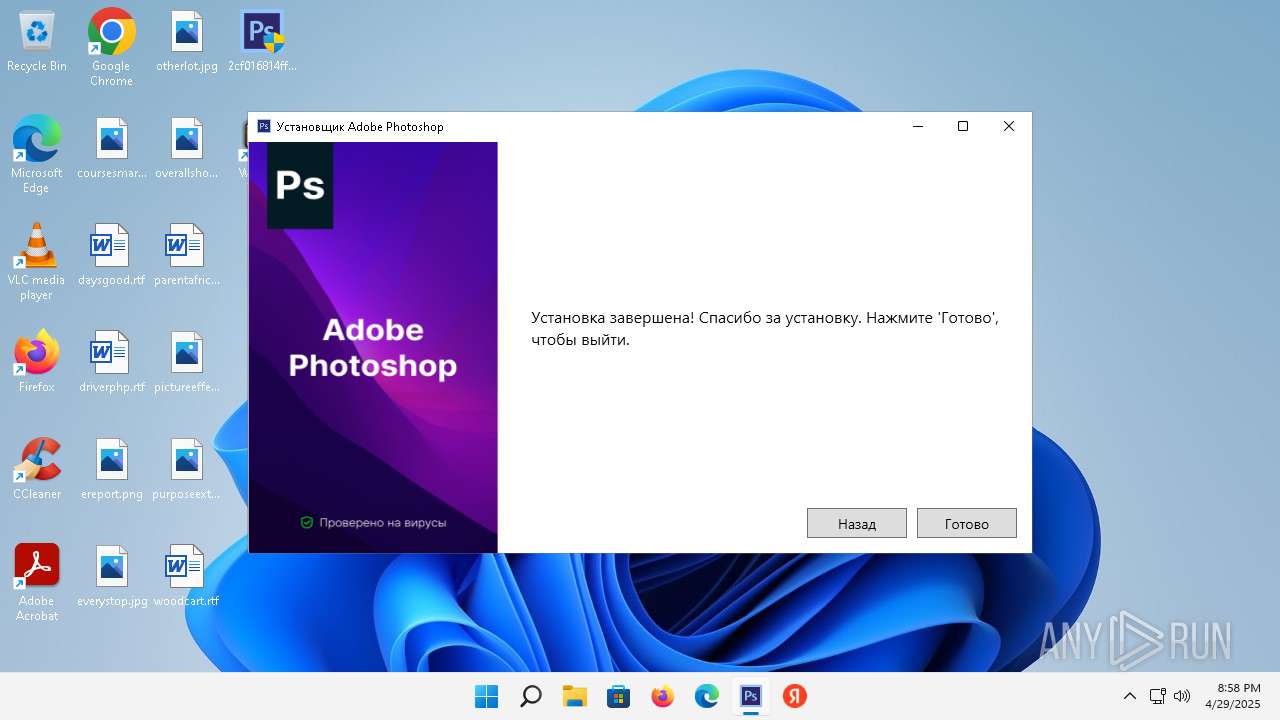Open taskbar Search magnifier

coord(530,696)
